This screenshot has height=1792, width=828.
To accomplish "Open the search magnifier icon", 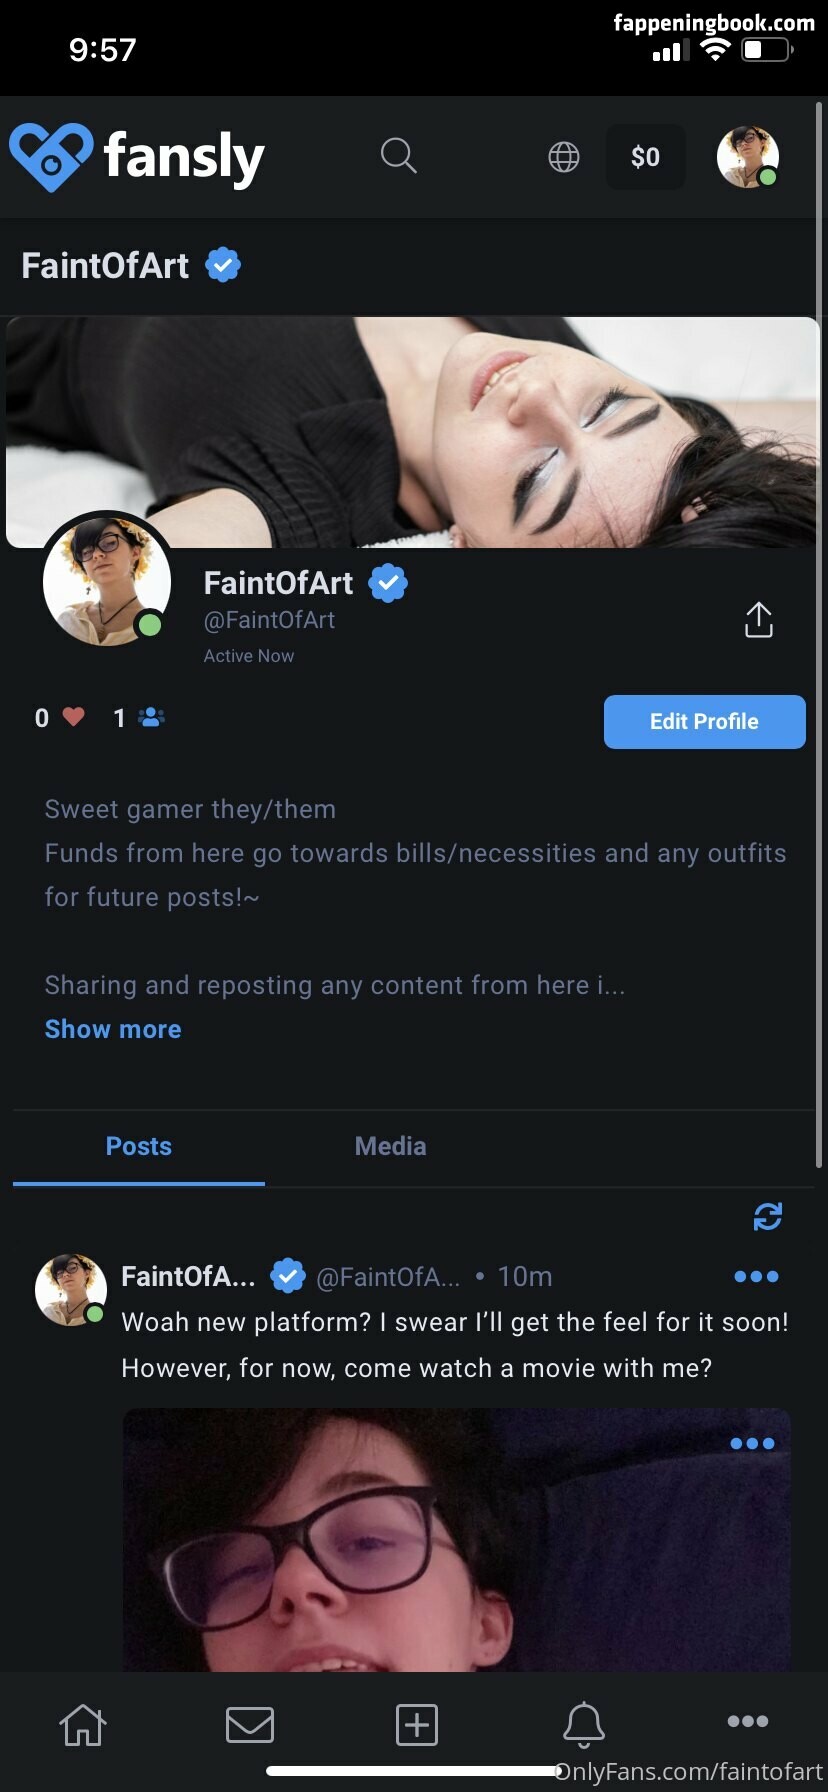I will tap(398, 156).
